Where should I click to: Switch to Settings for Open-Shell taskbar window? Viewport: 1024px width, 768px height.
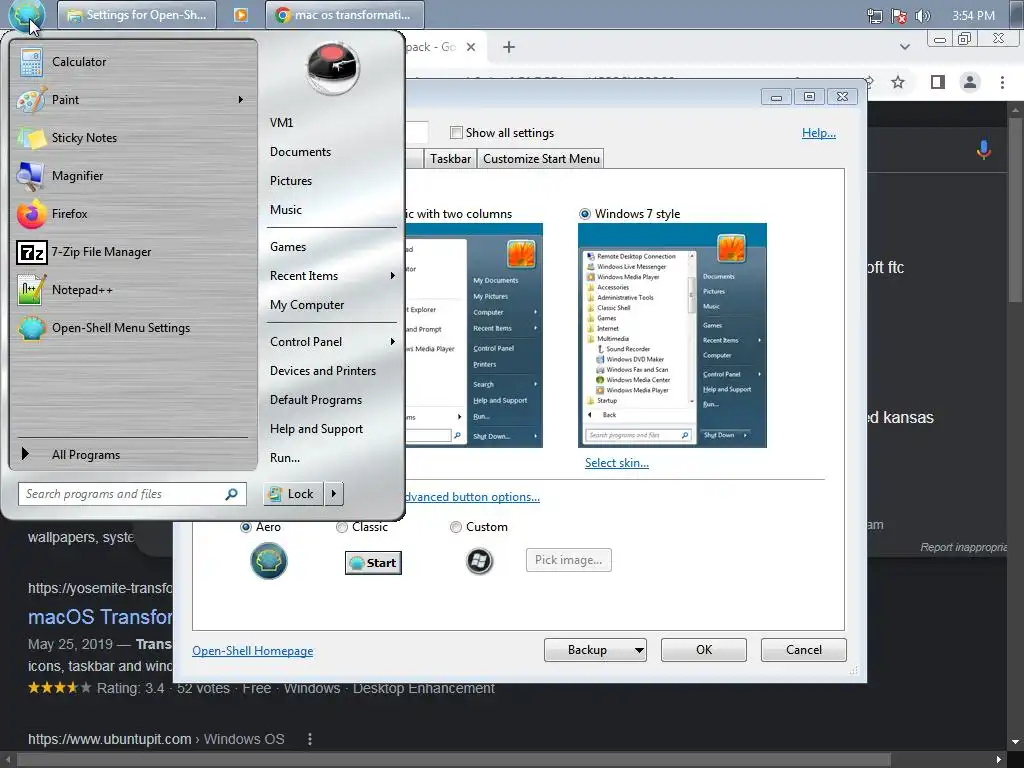click(137, 15)
